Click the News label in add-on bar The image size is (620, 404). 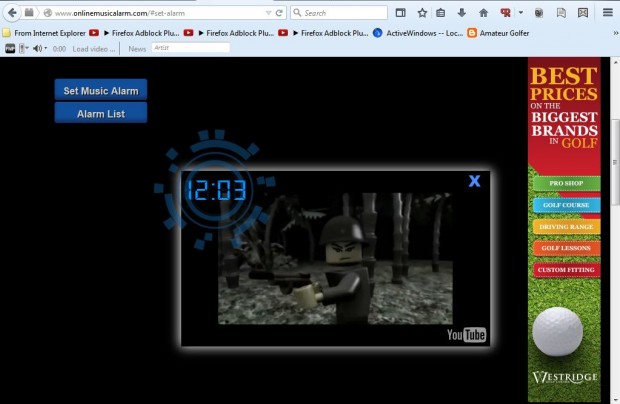coord(137,49)
